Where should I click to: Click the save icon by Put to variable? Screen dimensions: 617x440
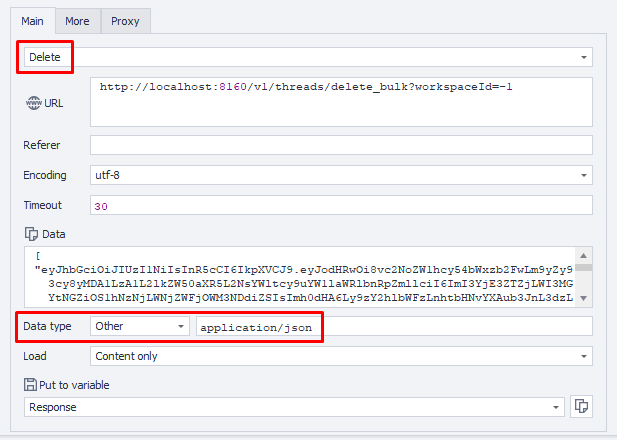(30, 385)
